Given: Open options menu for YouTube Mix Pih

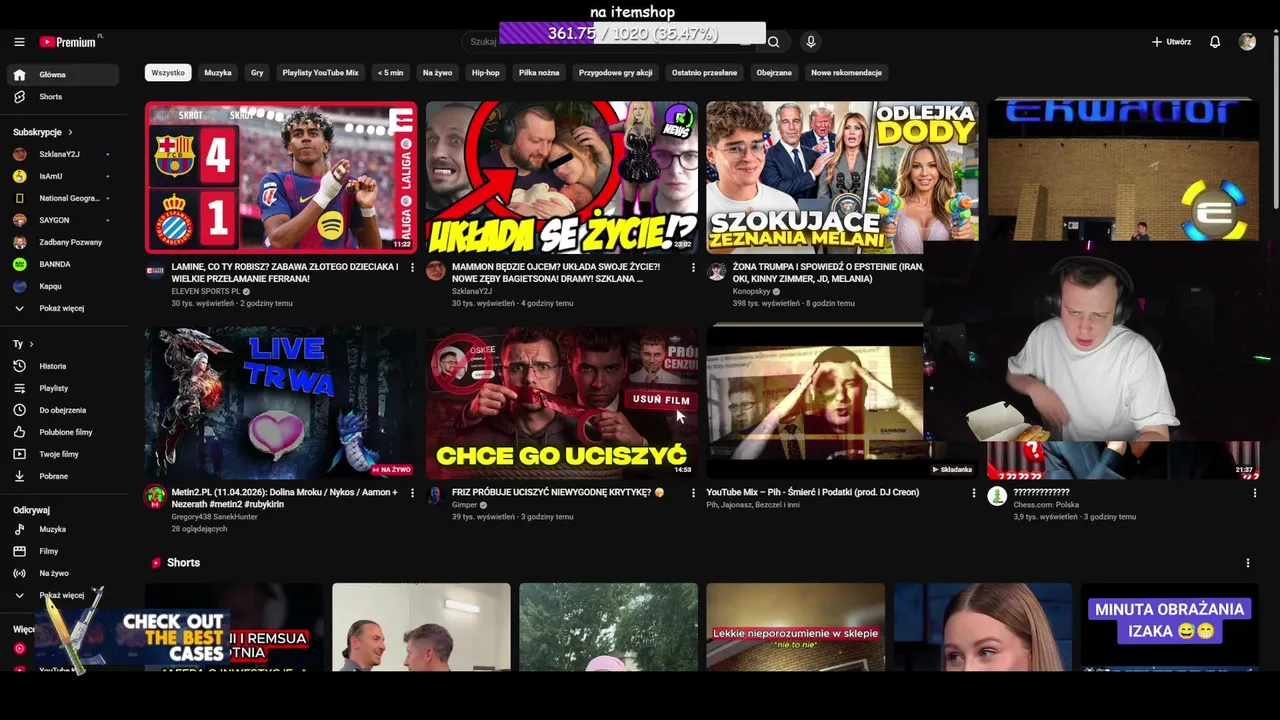Looking at the screenshot, I should (974, 493).
